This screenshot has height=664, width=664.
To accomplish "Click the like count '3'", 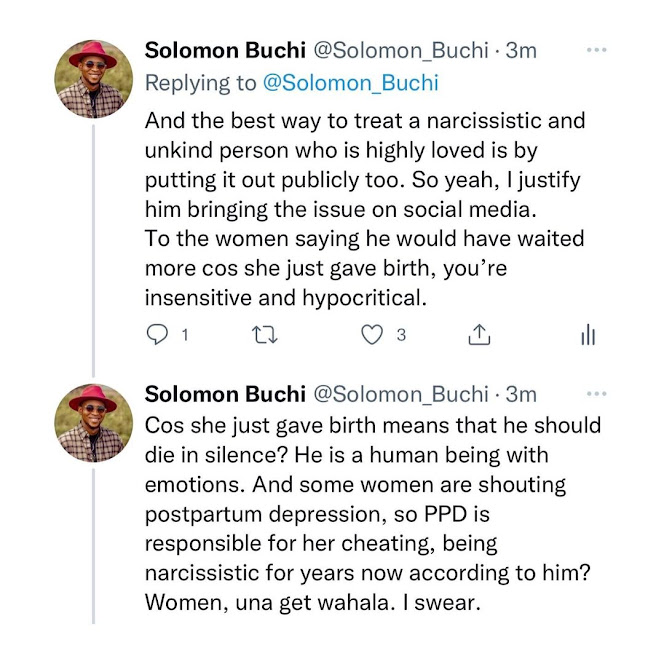I will (401, 336).
